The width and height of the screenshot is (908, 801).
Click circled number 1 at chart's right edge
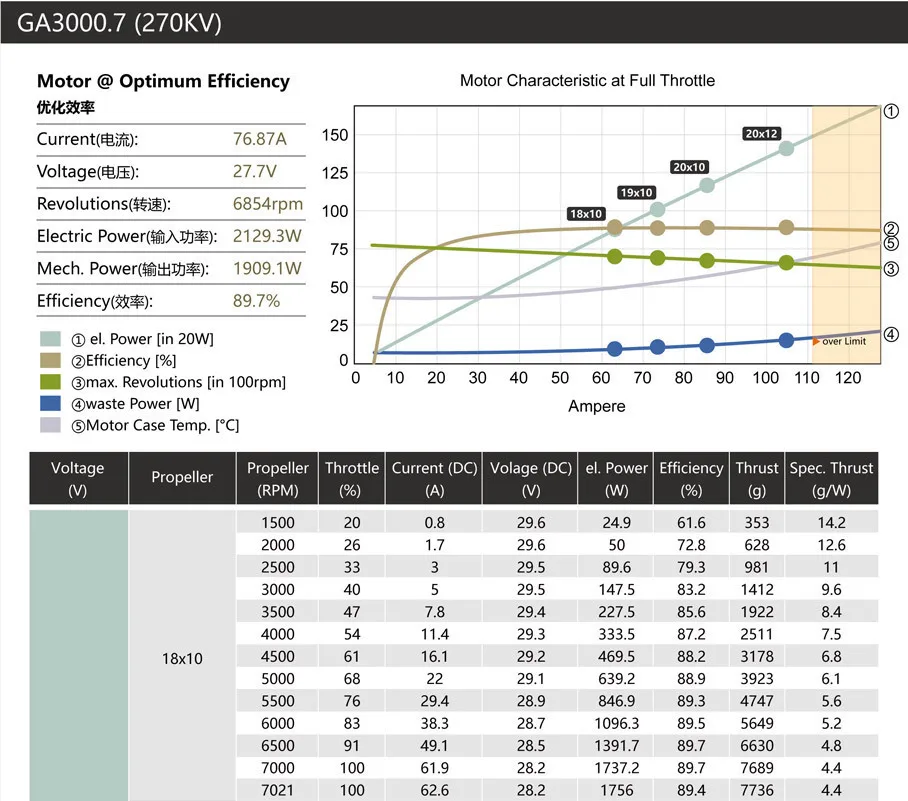891,111
